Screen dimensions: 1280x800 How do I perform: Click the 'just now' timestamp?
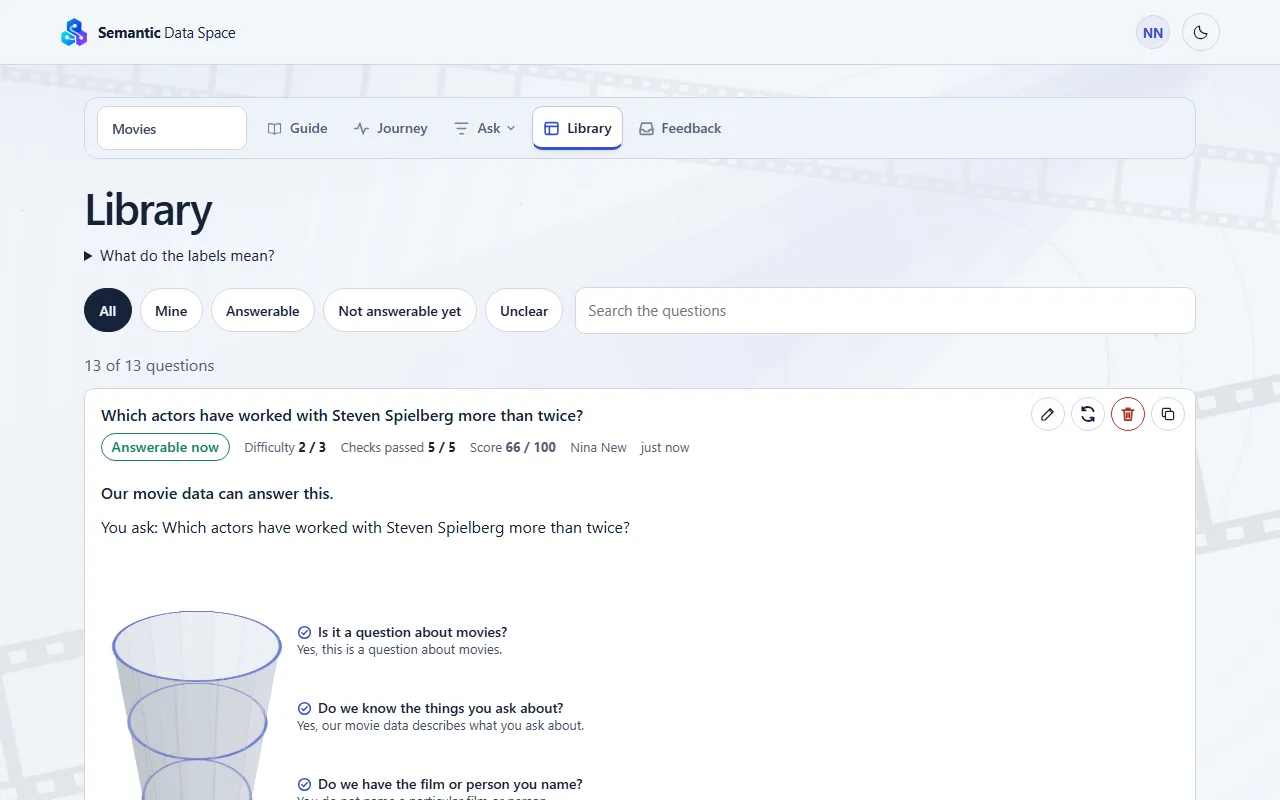pos(665,447)
